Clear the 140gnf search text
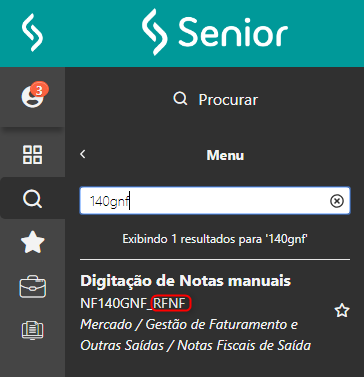Viewport: 364px width, 377px height. [x=337, y=201]
